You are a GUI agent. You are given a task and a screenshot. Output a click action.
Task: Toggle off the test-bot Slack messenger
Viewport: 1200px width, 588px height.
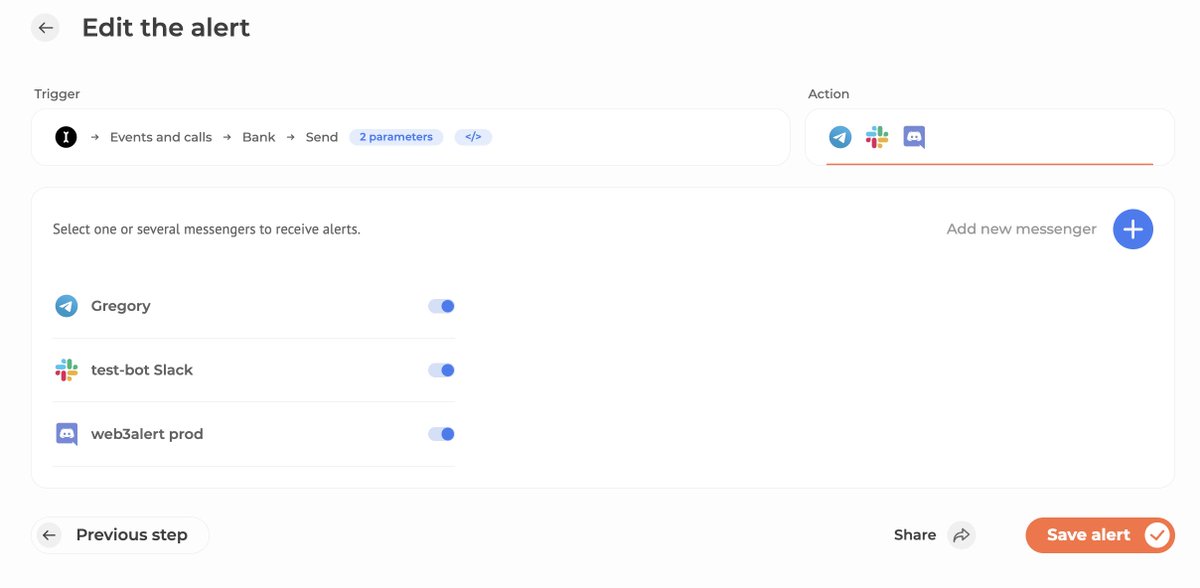click(441, 370)
